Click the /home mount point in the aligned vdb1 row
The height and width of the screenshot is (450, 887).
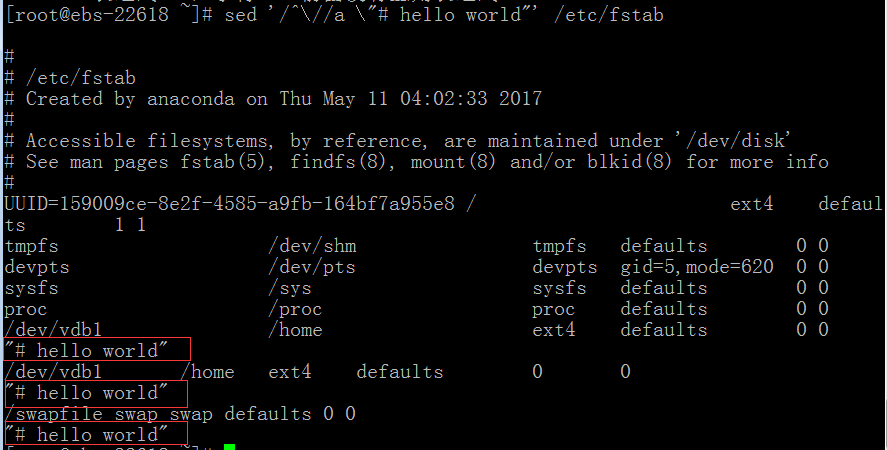(295, 330)
